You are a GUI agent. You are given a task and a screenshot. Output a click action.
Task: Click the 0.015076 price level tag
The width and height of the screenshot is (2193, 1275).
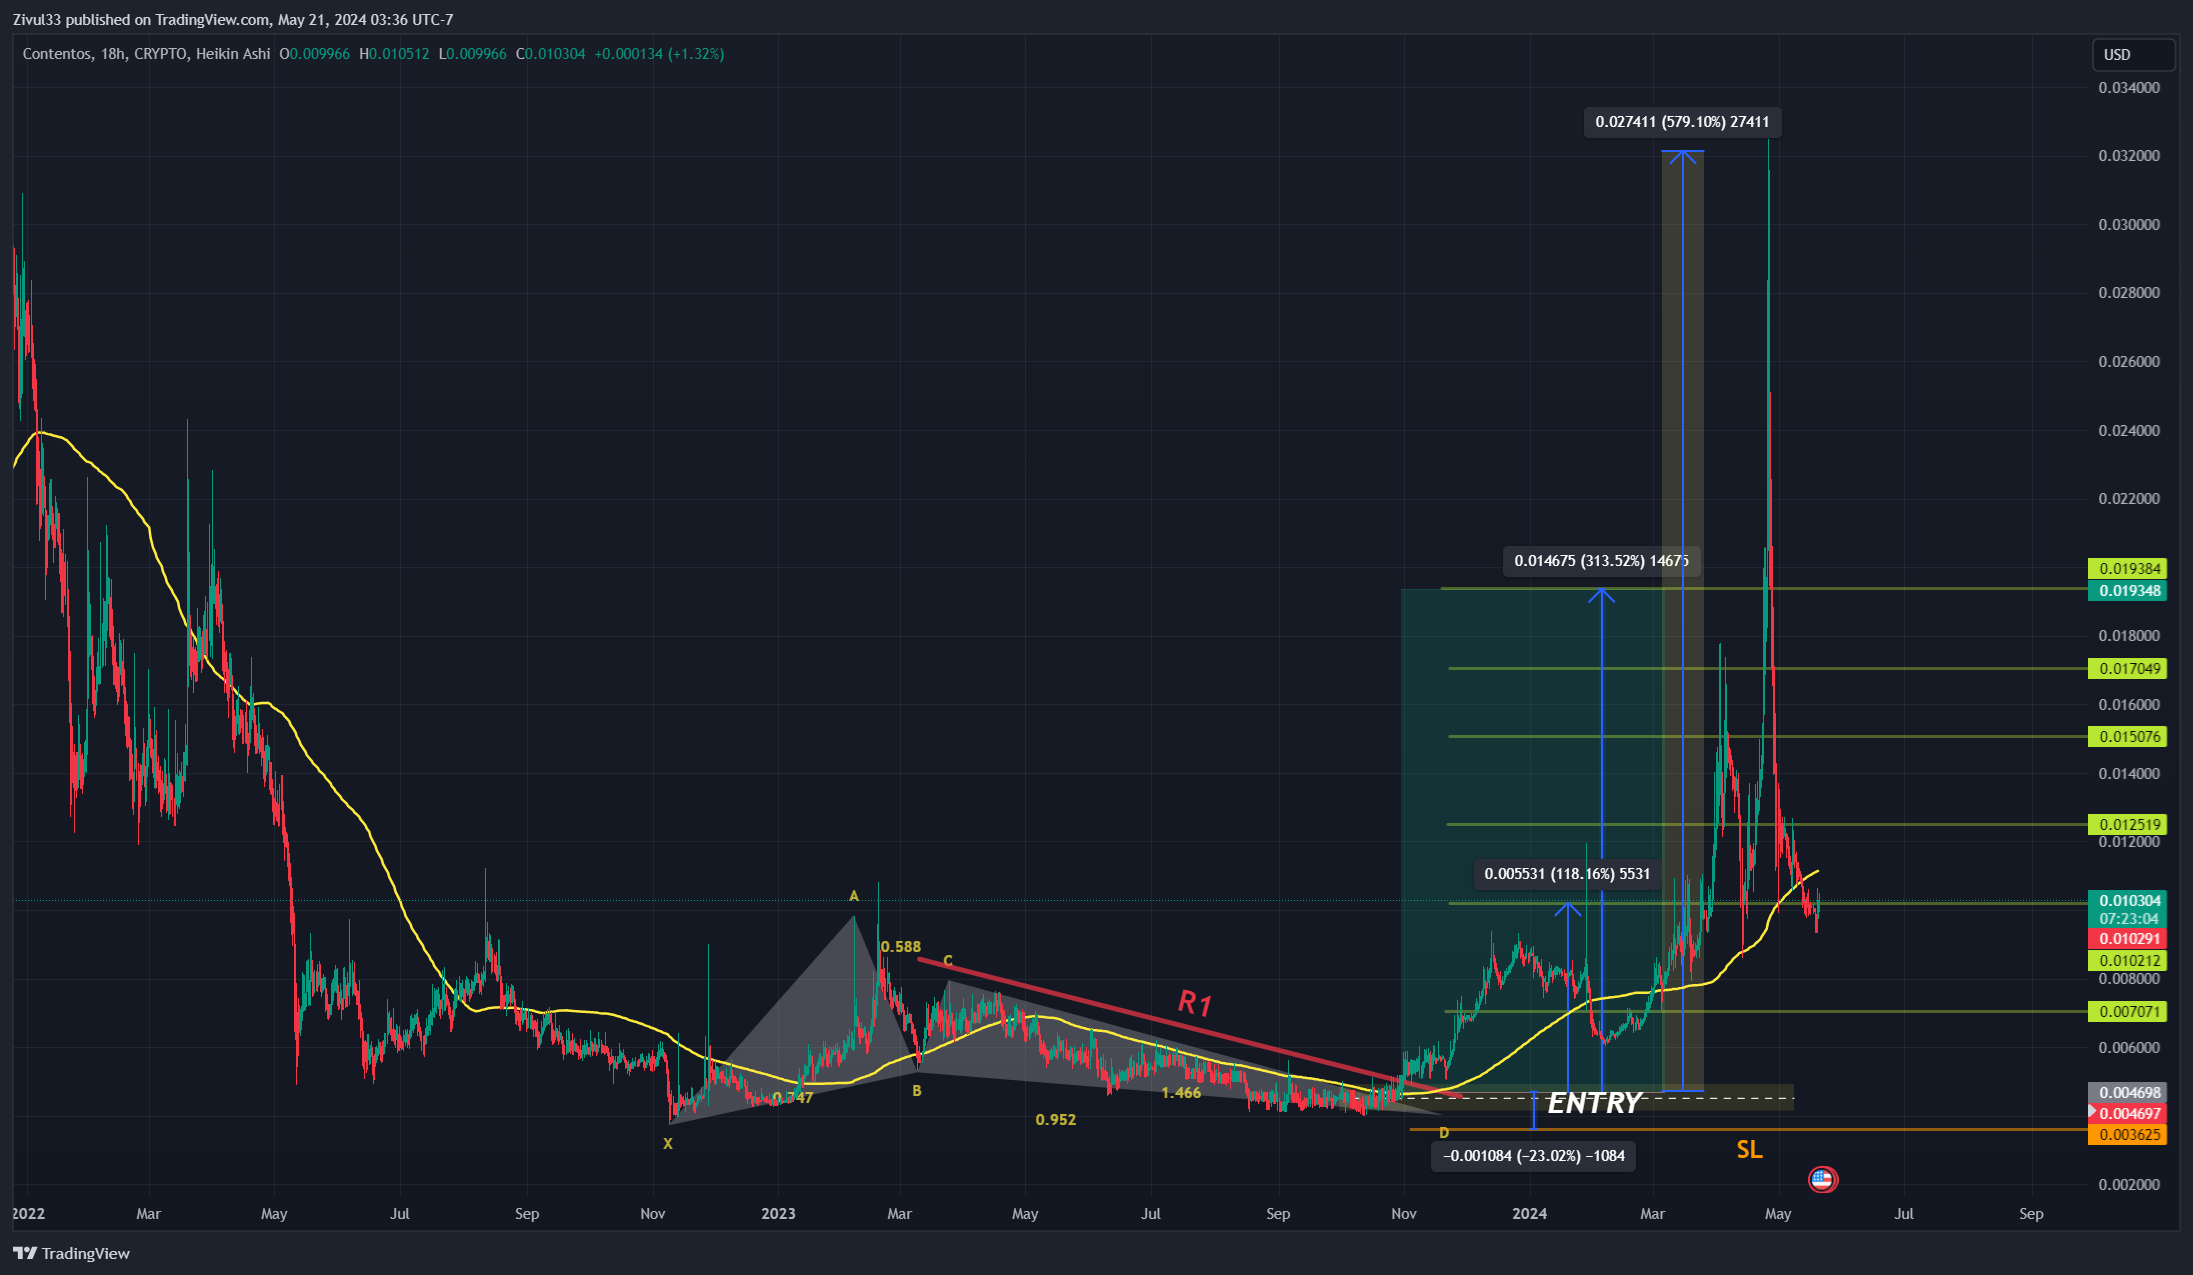point(2128,737)
